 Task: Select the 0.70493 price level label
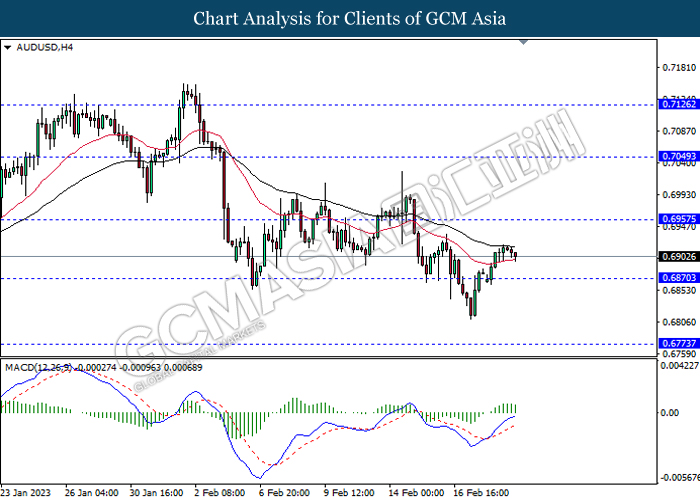click(x=679, y=156)
